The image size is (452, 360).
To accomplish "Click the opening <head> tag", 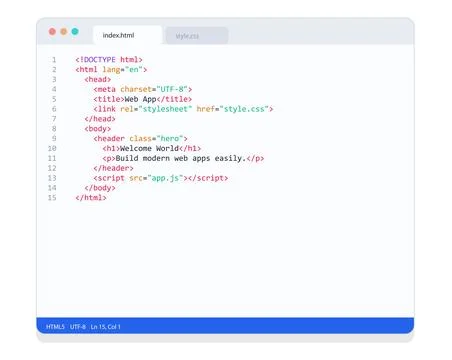I will (98, 79).
